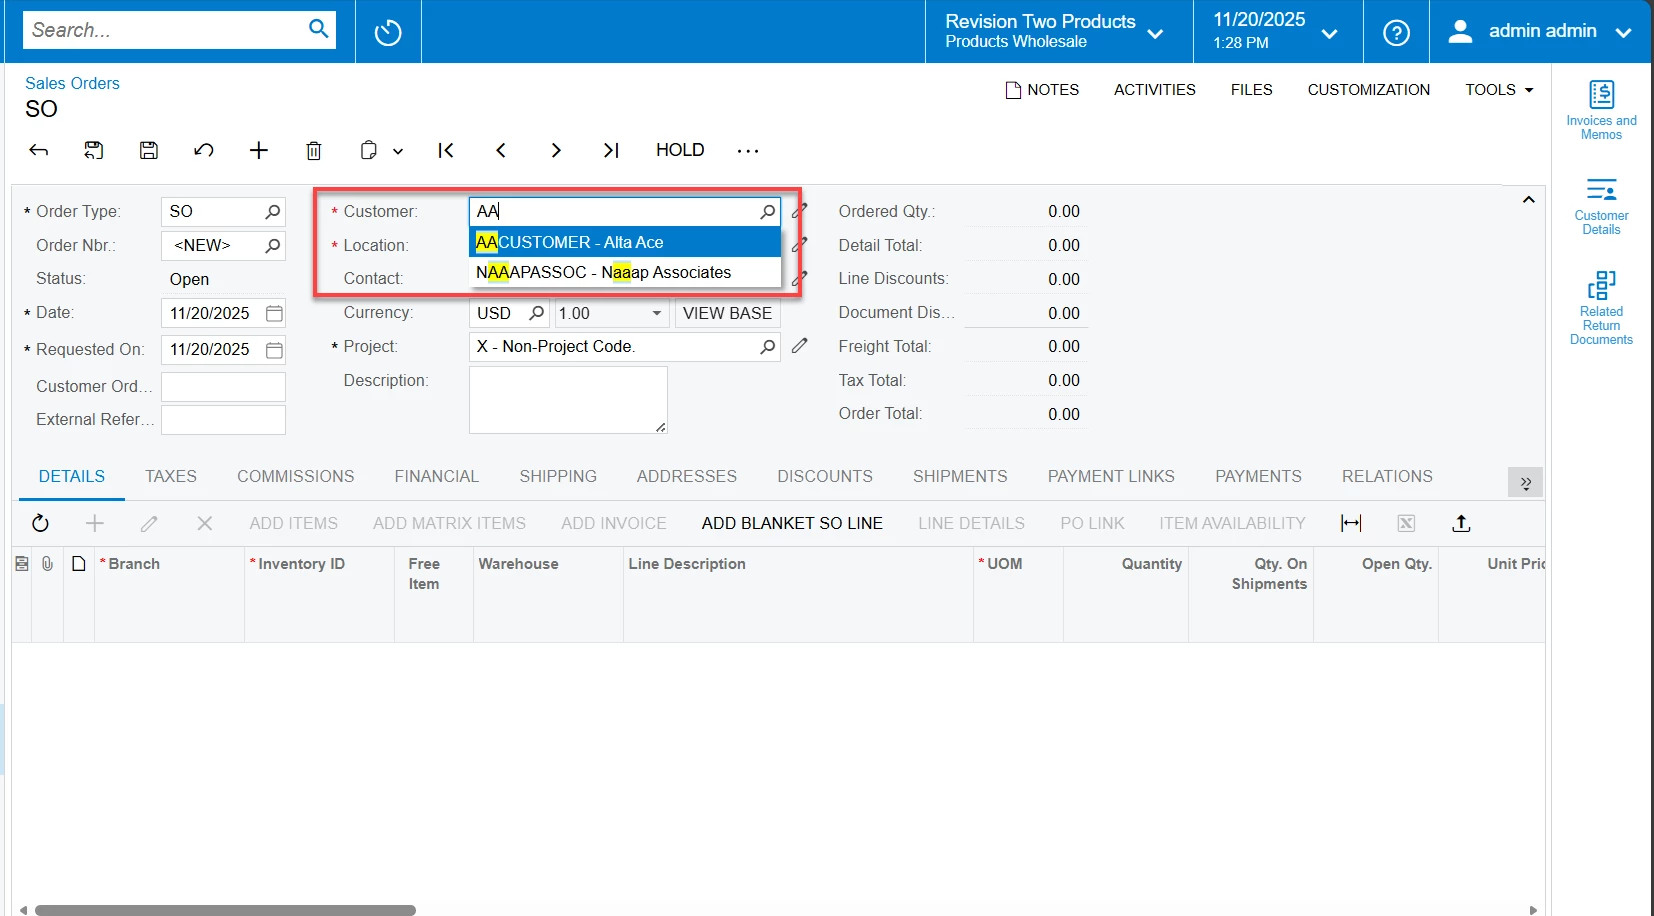Open Related Return Documents side panel
1654x916 pixels.
pos(1601,308)
